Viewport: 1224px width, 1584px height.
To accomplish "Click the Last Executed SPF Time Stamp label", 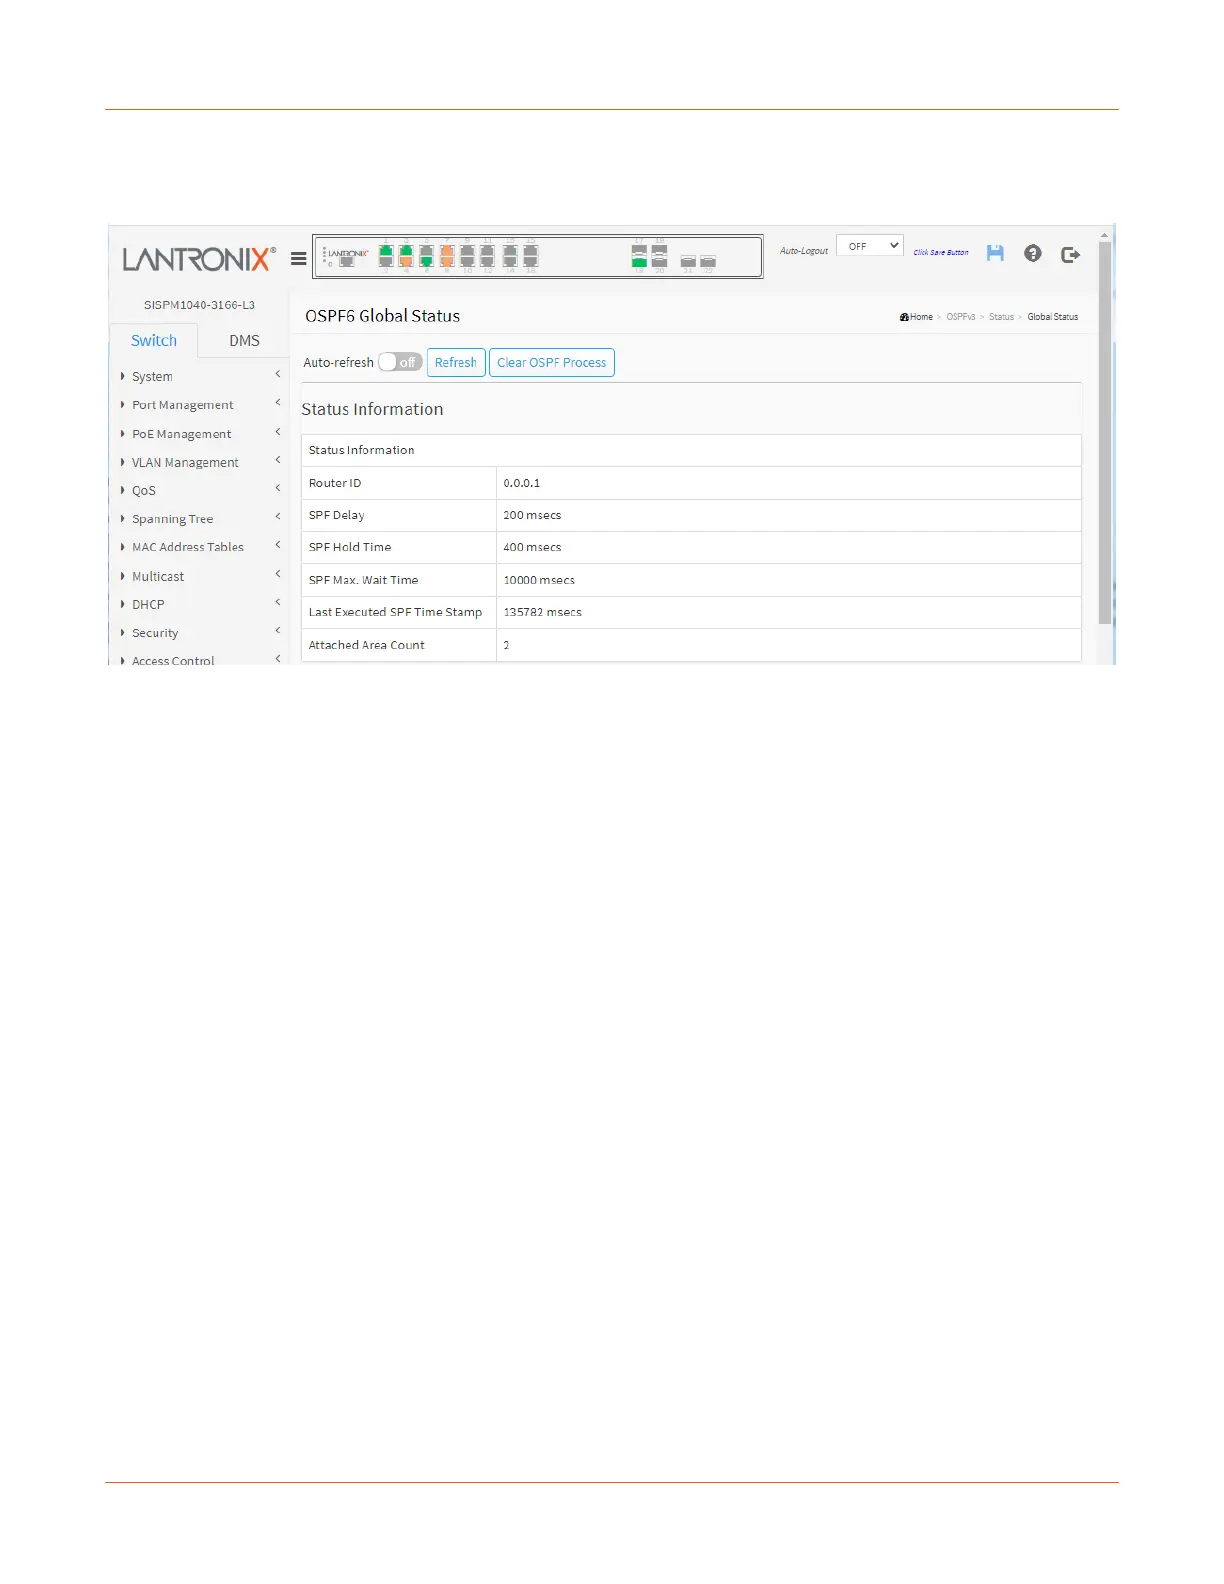I will point(395,612).
